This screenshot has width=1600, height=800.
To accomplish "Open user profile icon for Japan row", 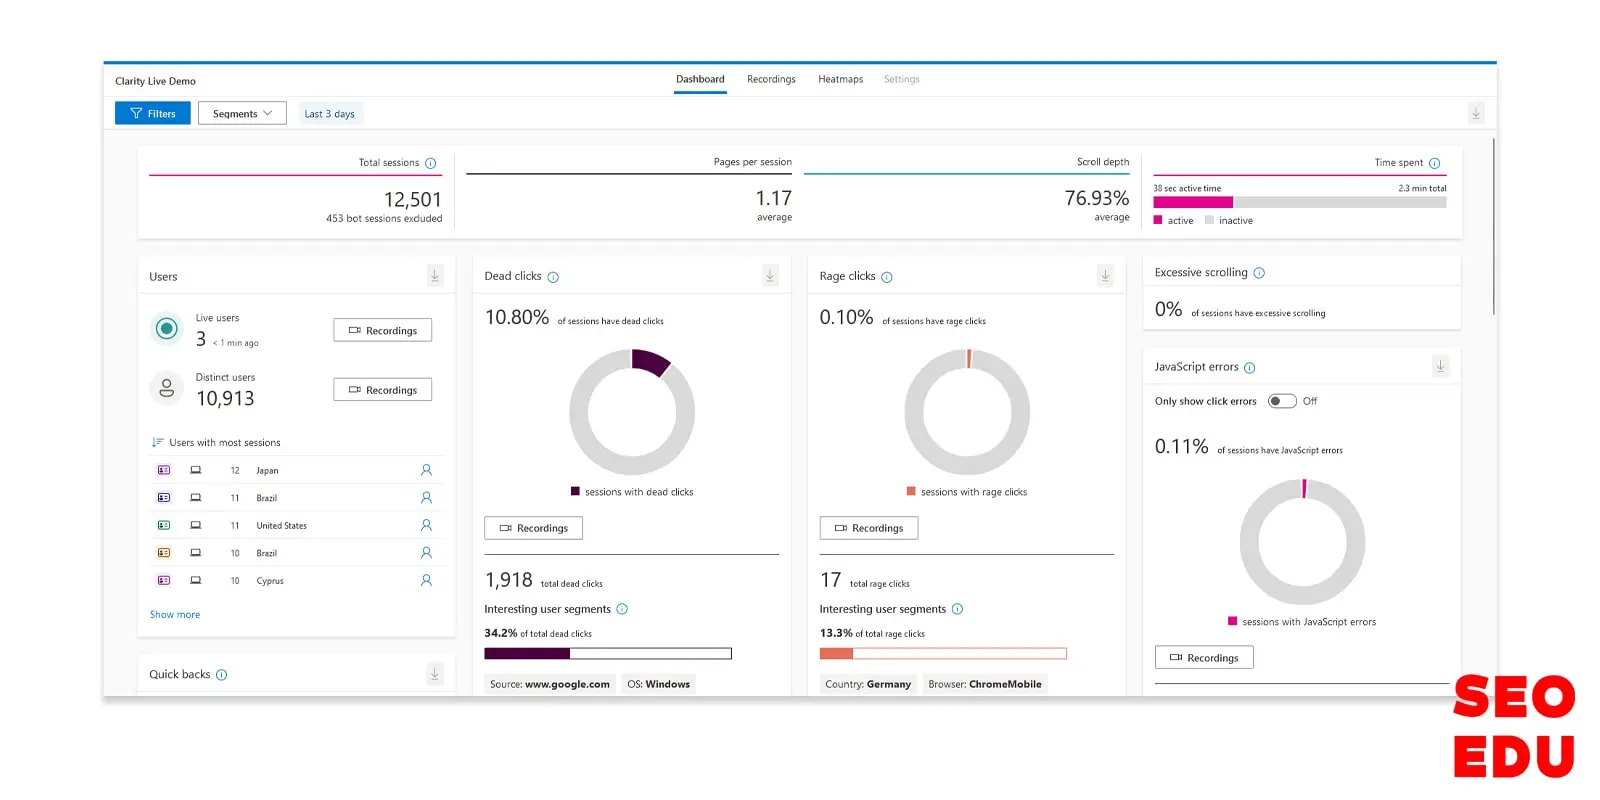I will (x=426, y=470).
